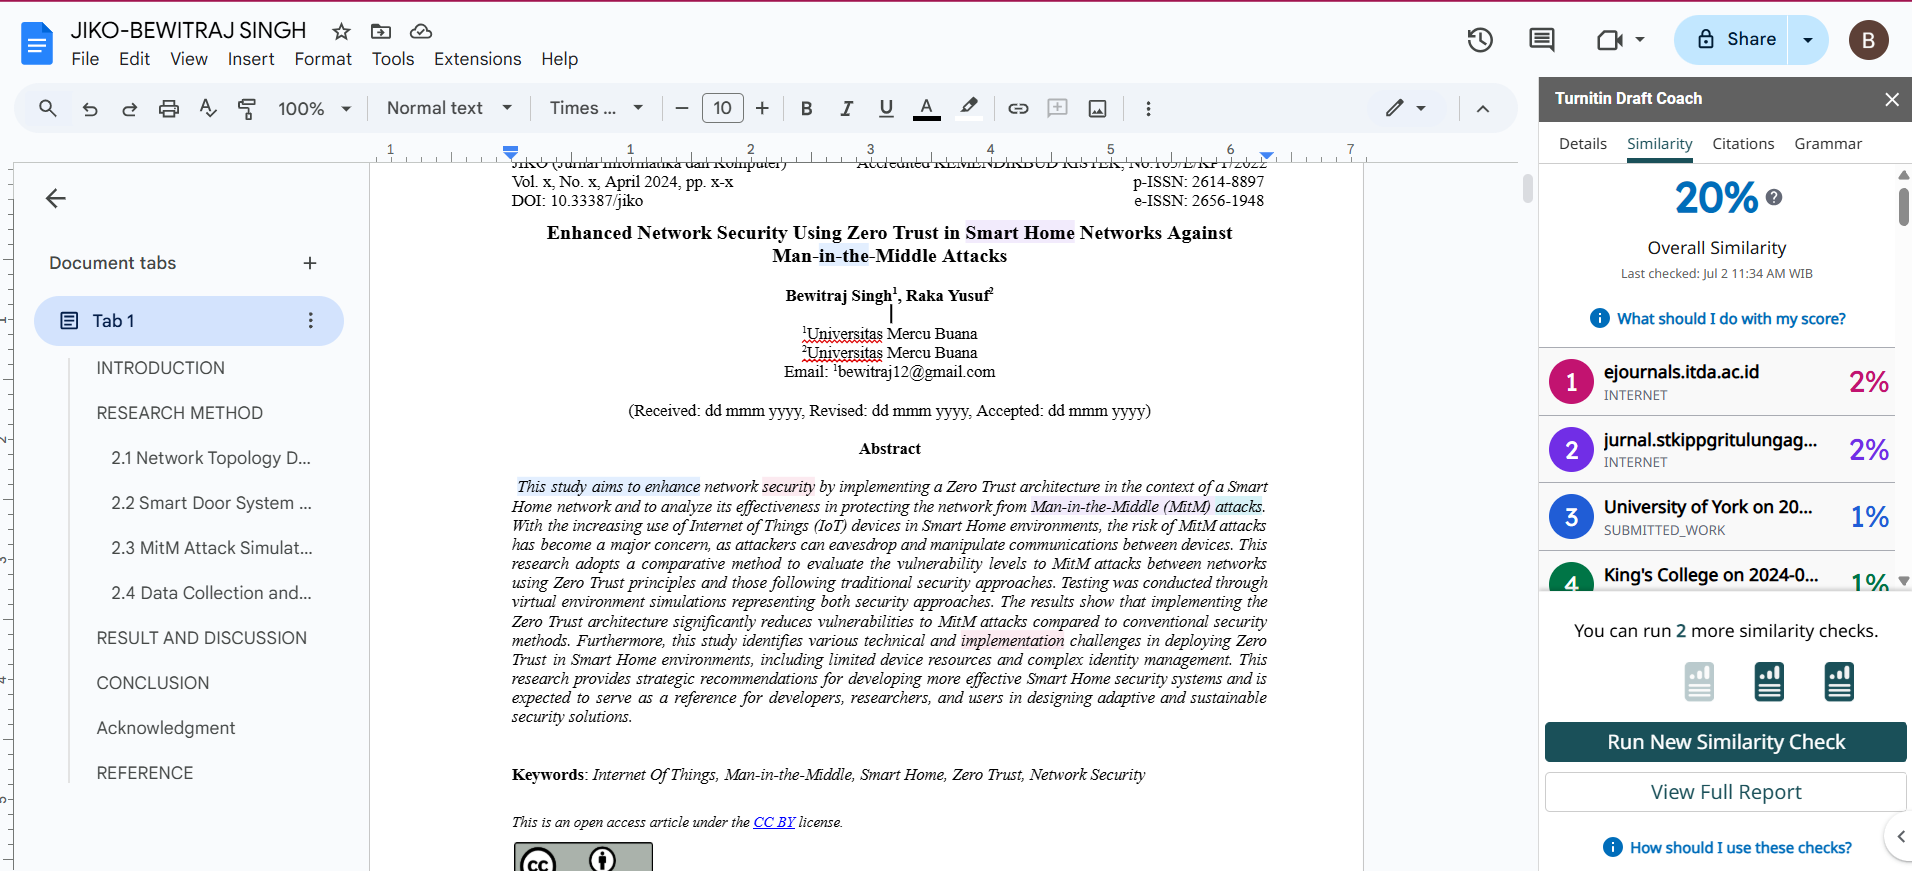Click Run New Similarity Check button
1912x871 pixels.
click(1726, 742)
